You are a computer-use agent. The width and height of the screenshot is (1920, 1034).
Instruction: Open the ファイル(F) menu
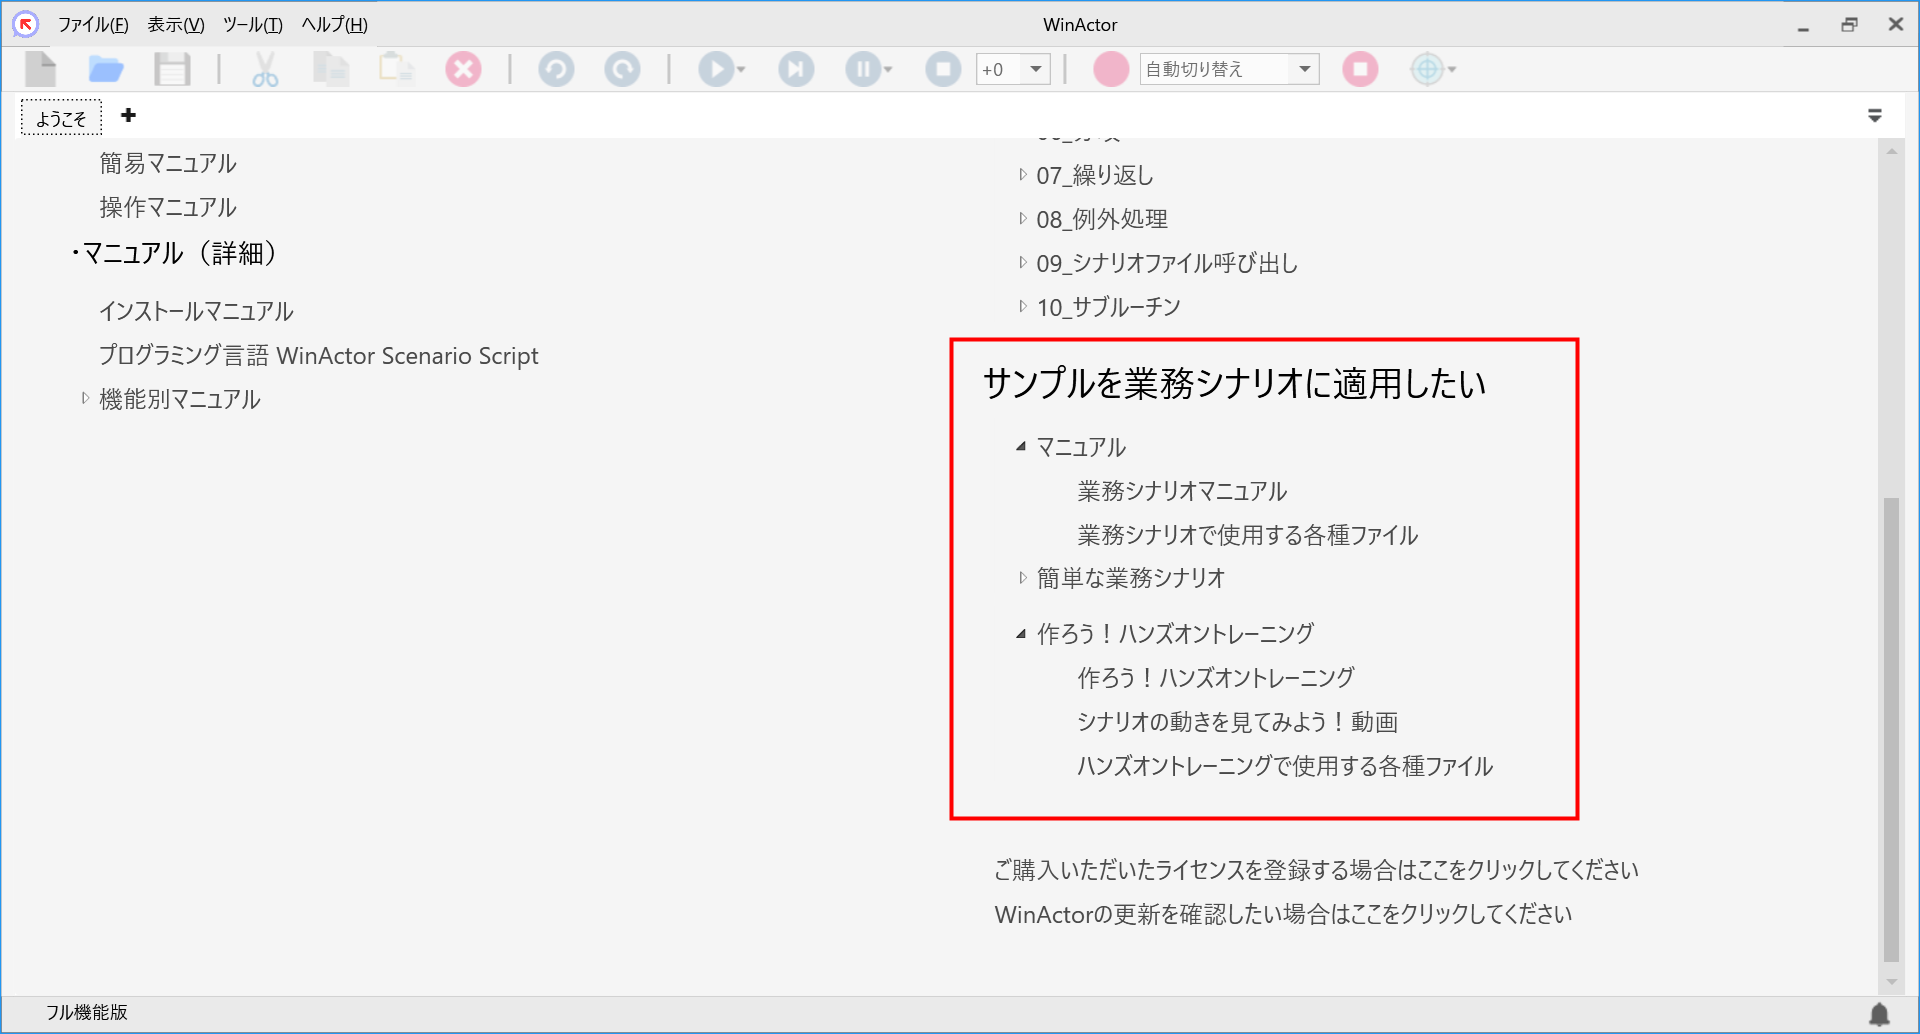click(x=92, y=24)
